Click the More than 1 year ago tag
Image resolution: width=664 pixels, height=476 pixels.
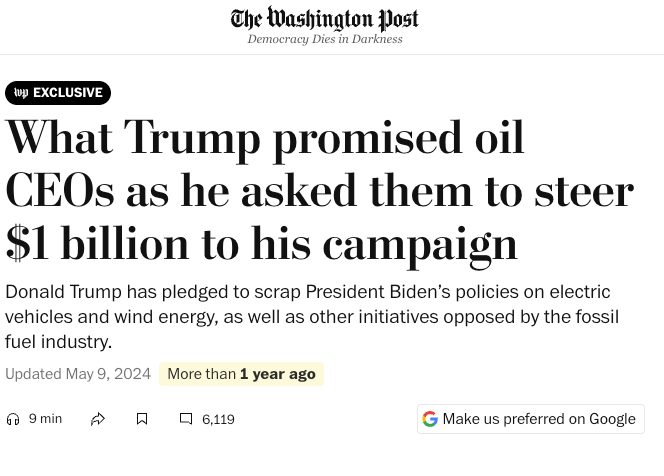(241, 374)
